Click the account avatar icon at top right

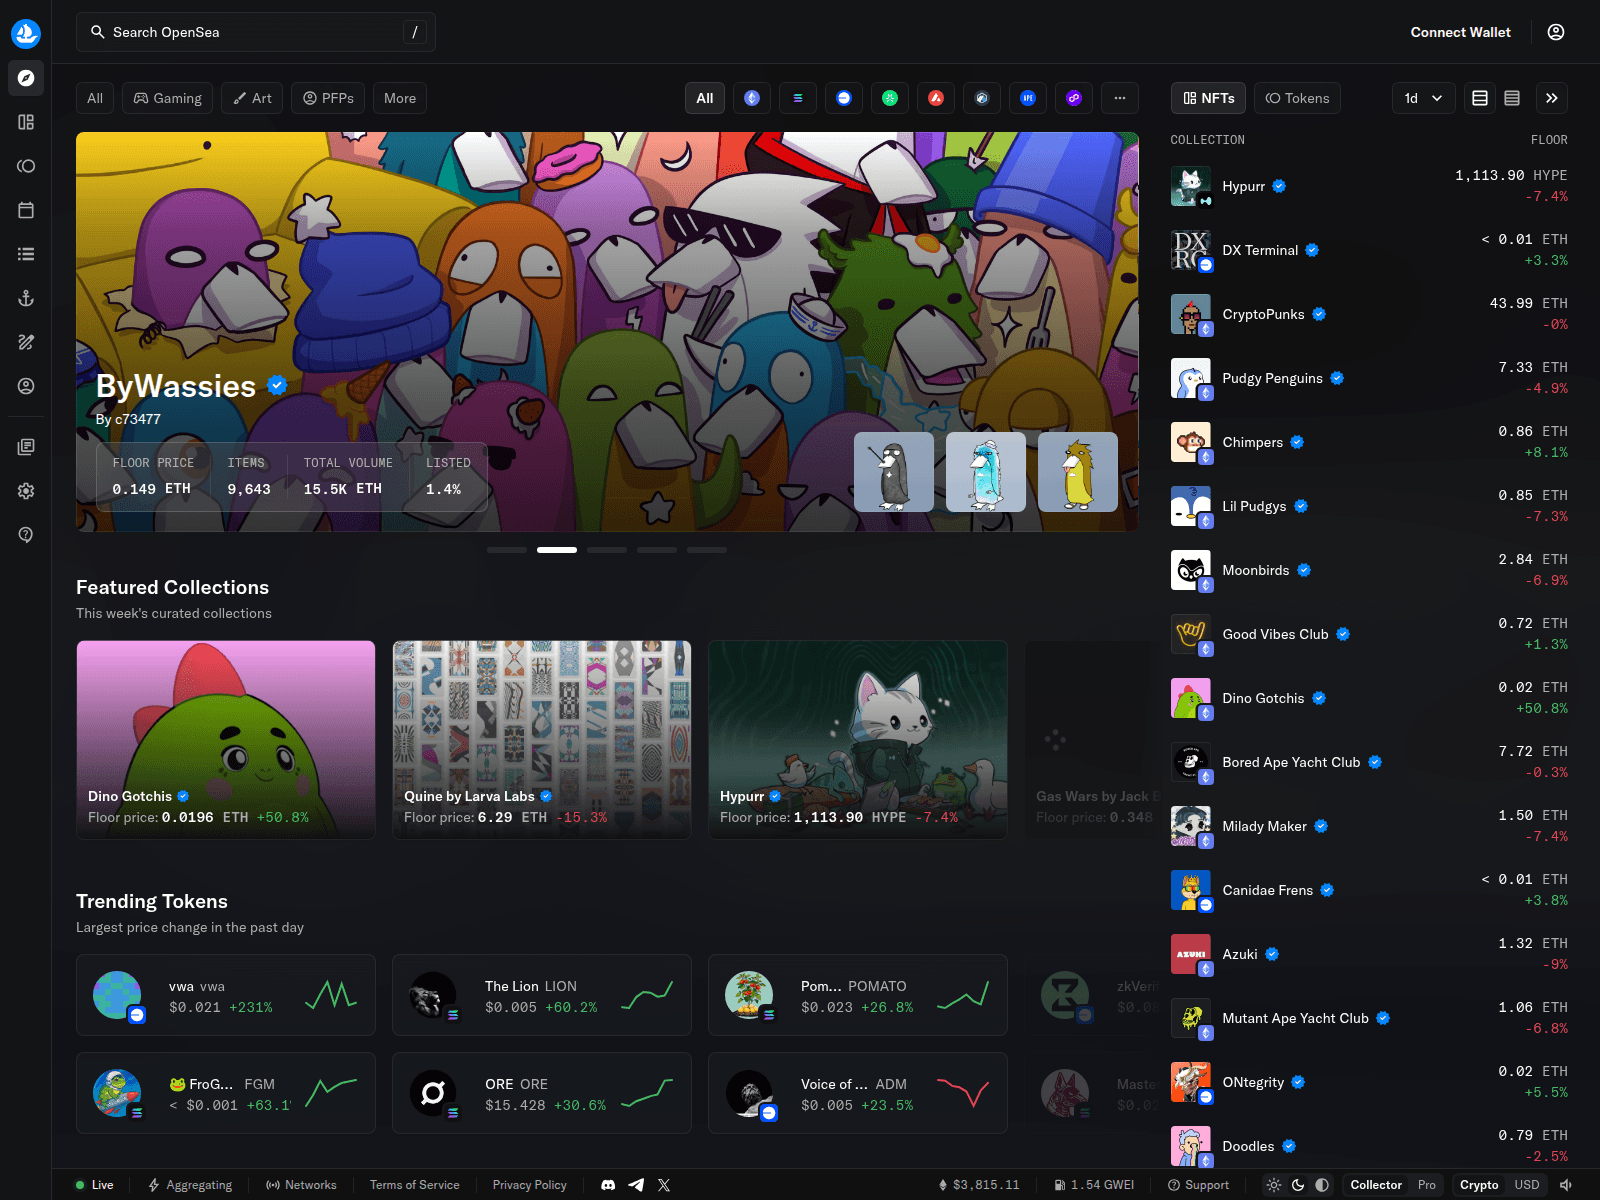(1556, 32)
